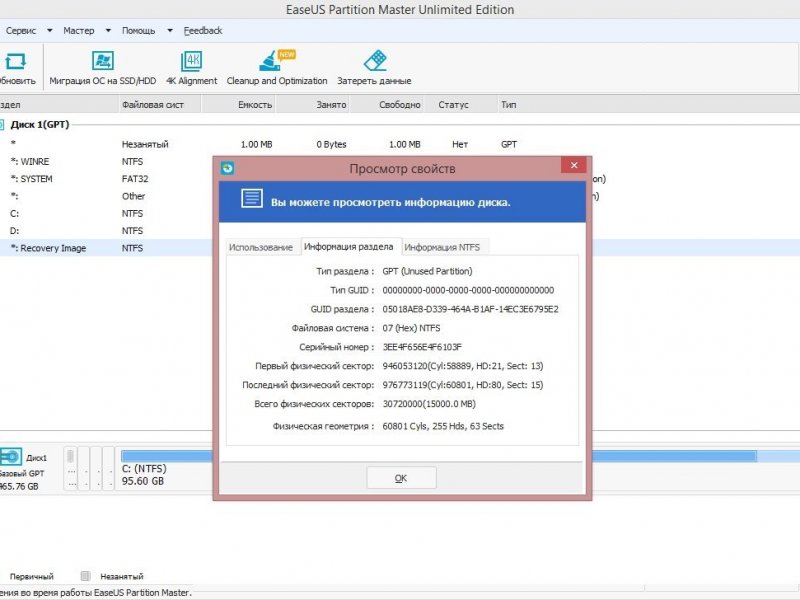The height and width of the screenshot is (600, 800).
Task: Open the Feedback menu
Action: pyautogui.click(x=203, y=31)
